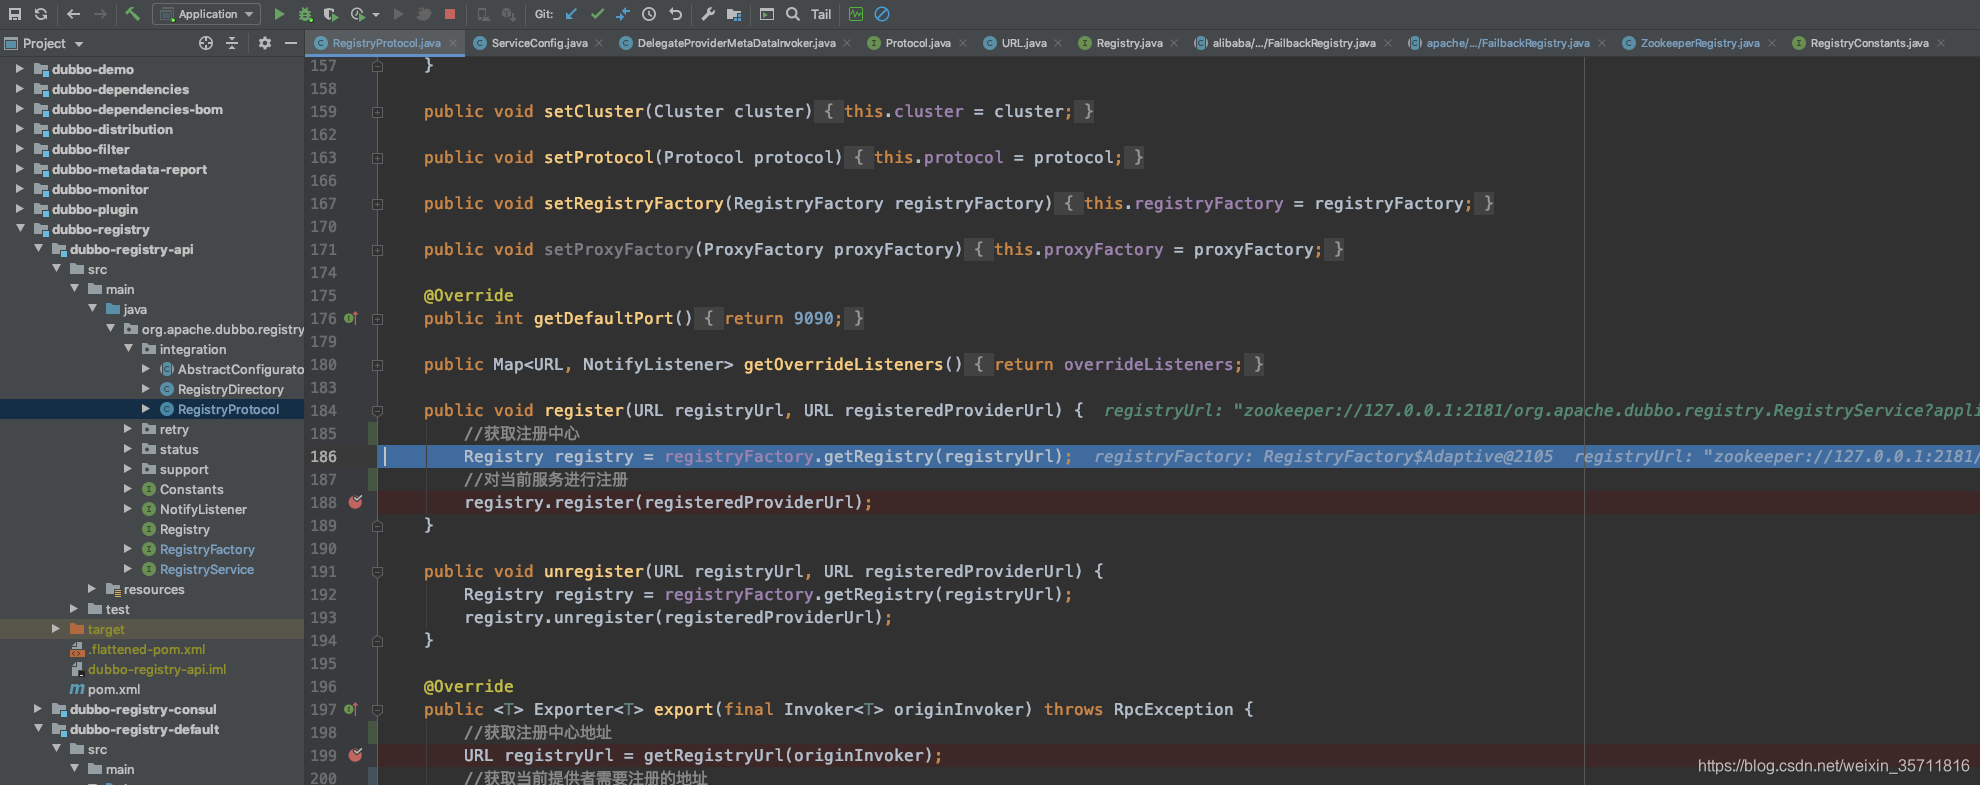Viewport: 1980px width, 785px height.
Task: Expand the target folder
Action: point(56,629)
